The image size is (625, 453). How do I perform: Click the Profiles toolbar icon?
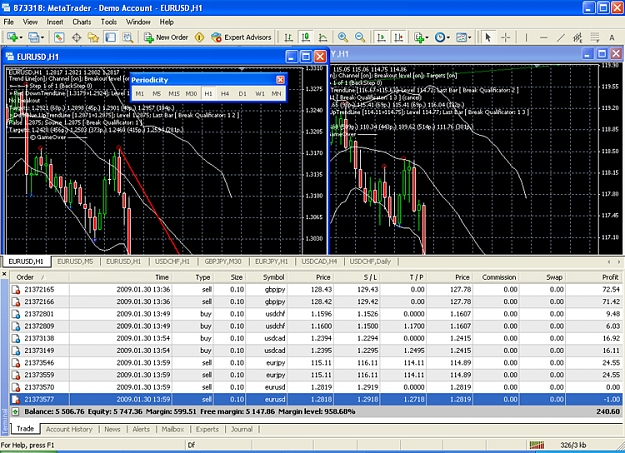34,37
